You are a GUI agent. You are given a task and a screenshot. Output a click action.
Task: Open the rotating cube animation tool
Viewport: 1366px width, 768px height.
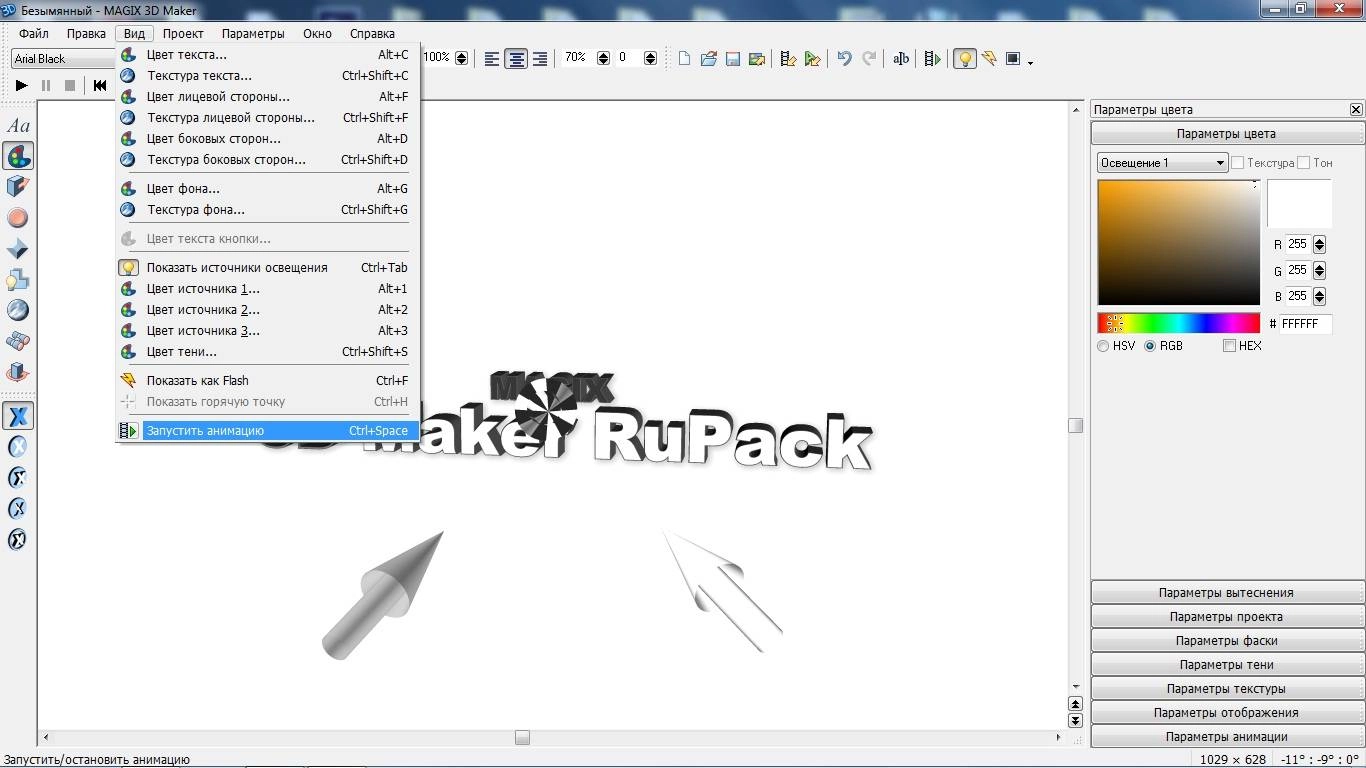pos(18,373)
